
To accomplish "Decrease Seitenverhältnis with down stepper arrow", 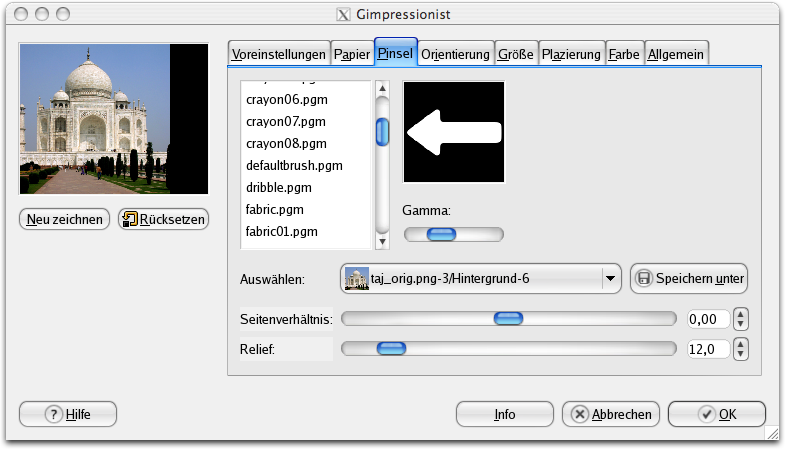I will [741, 324].
